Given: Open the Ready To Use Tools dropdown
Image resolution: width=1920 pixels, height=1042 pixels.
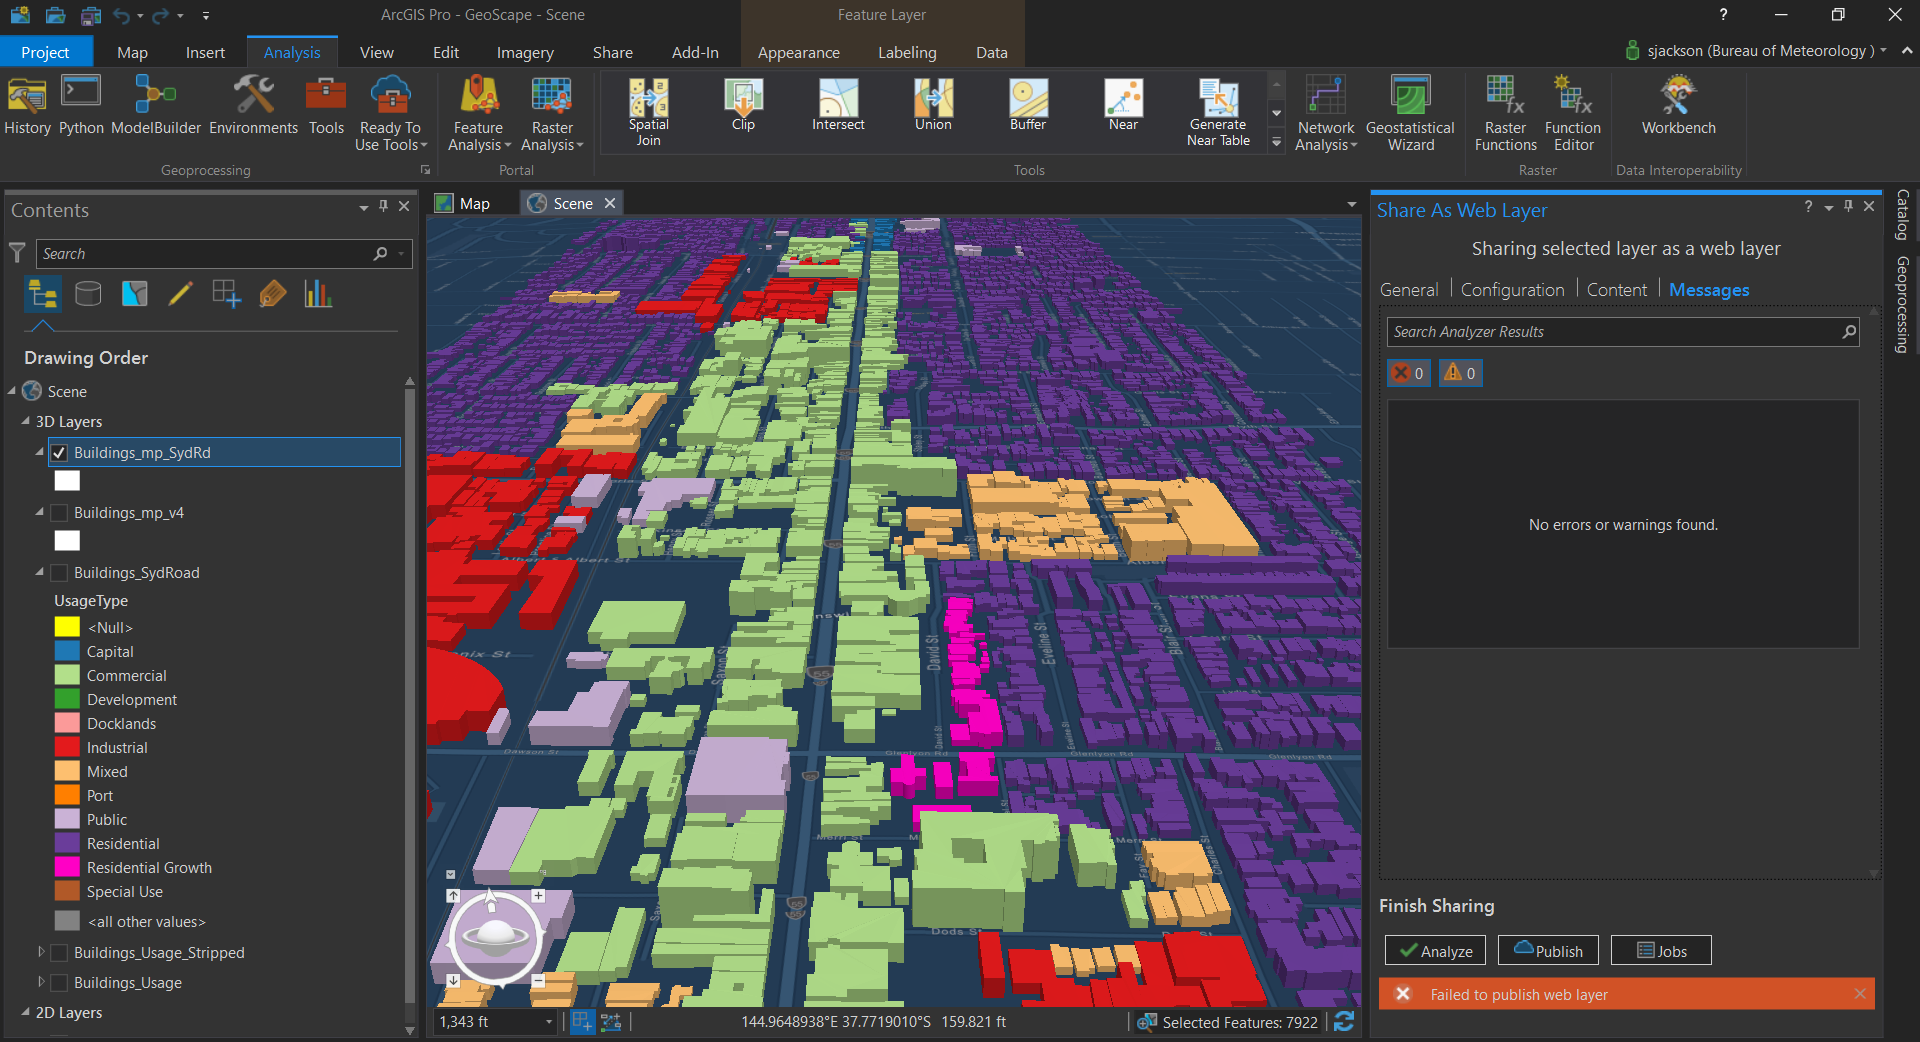Looking at the screenshot, I should 391,114.
